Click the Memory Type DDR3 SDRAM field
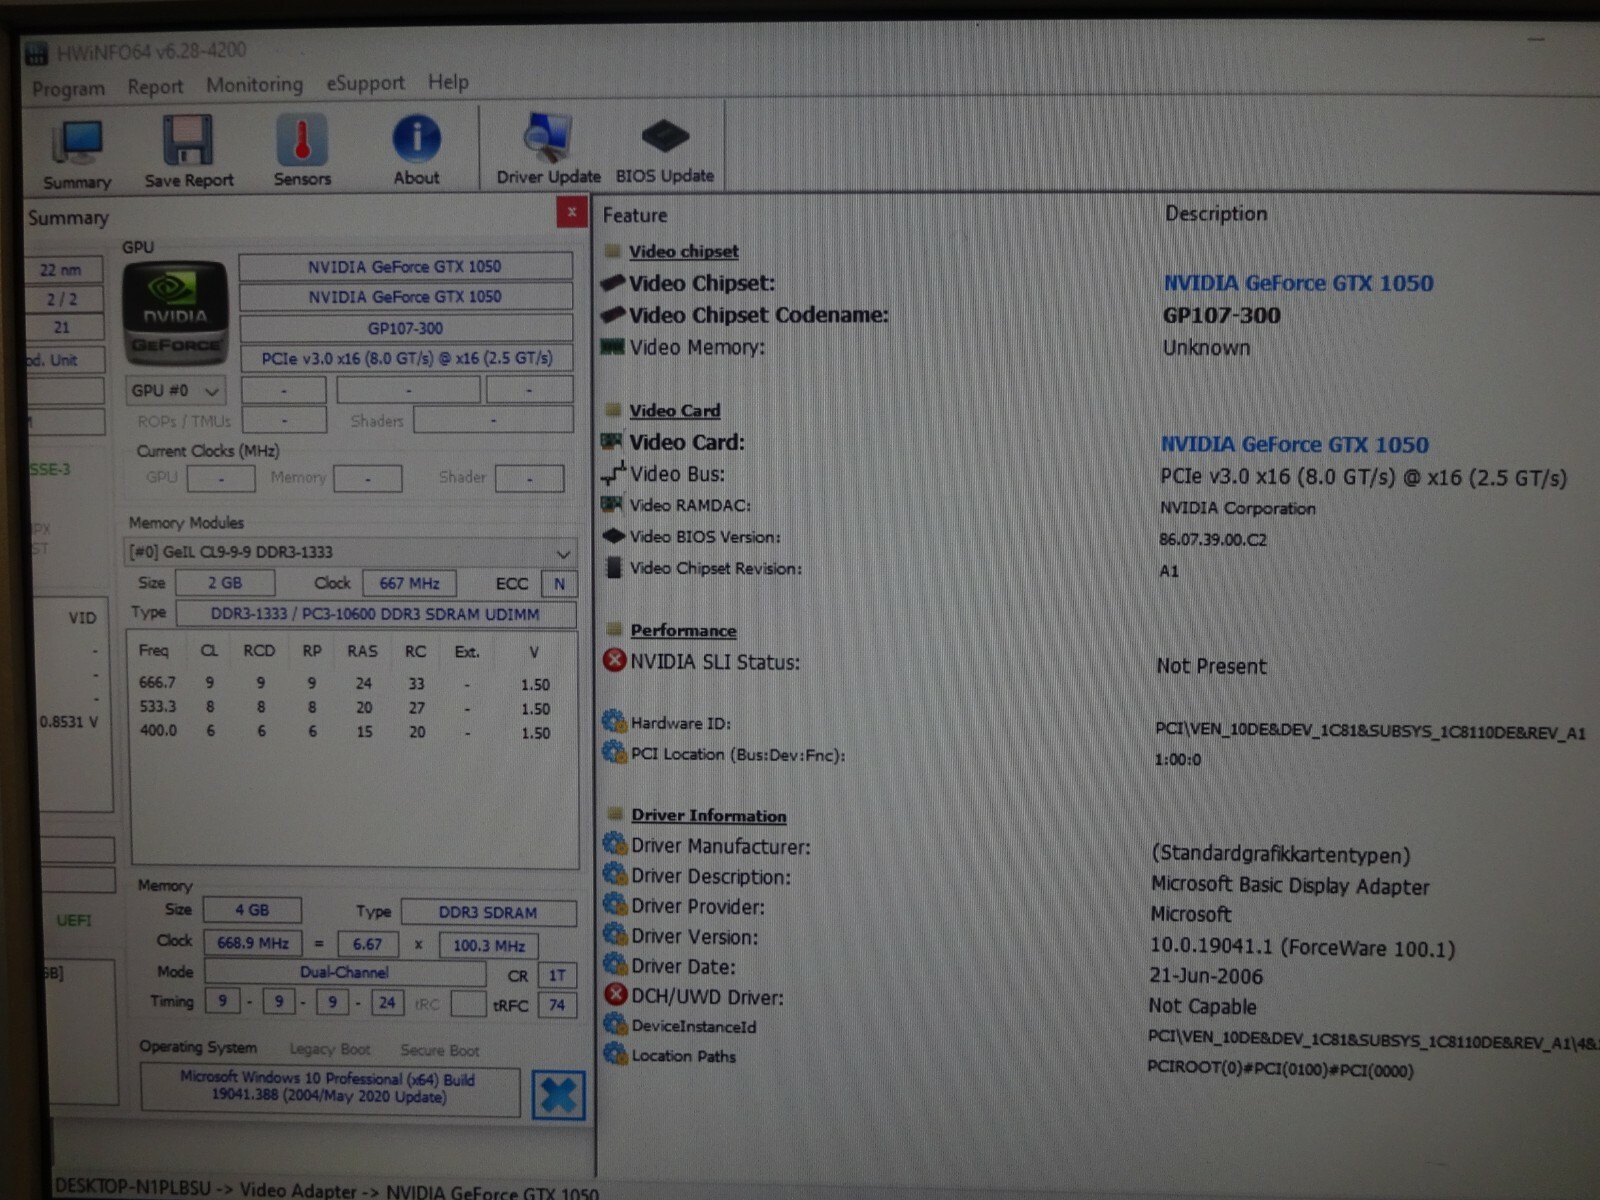1600x1200 pixels. pyautogui.click(x=488, y=913)
